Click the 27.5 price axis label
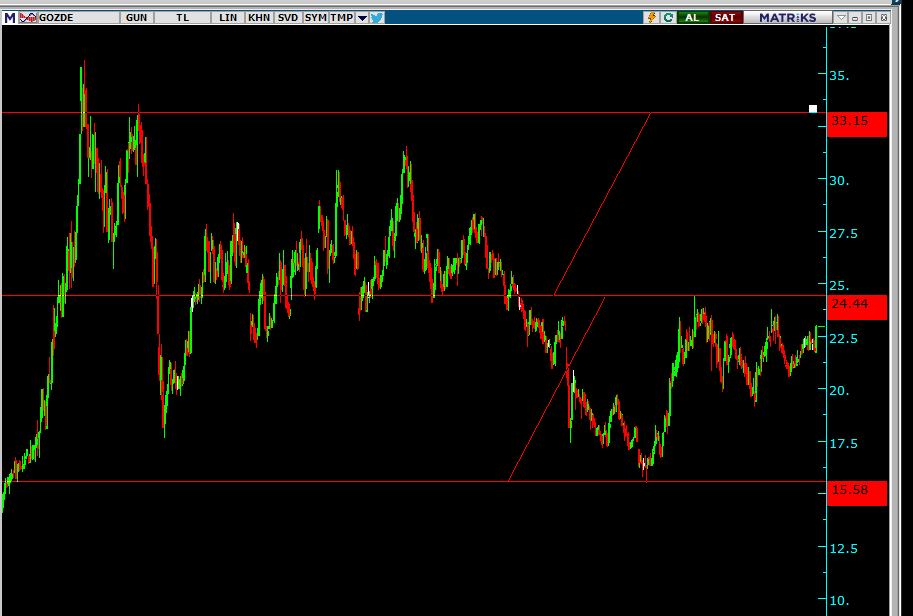 [x=843, y=233]
